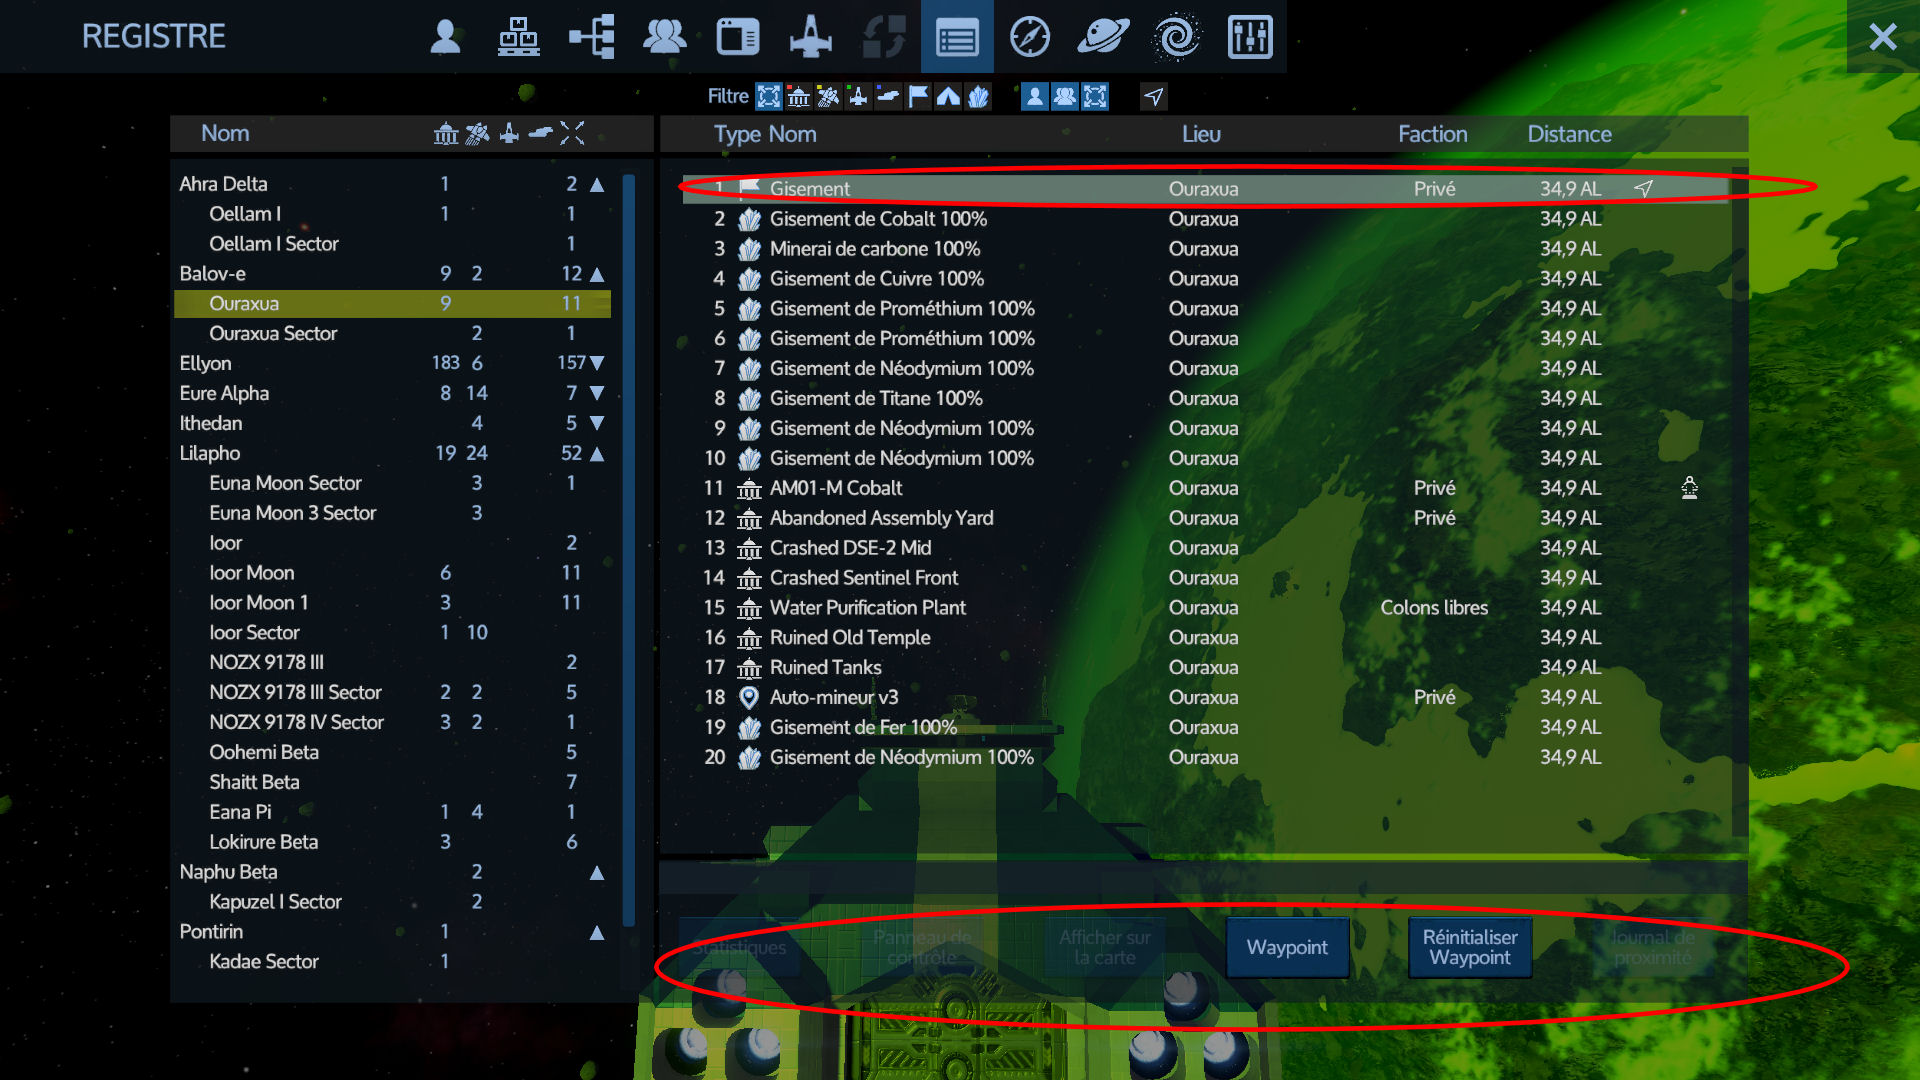Click the marker icon on AM01-M Cobalt row
Screen dimensions: 1920x1080
1689,488
